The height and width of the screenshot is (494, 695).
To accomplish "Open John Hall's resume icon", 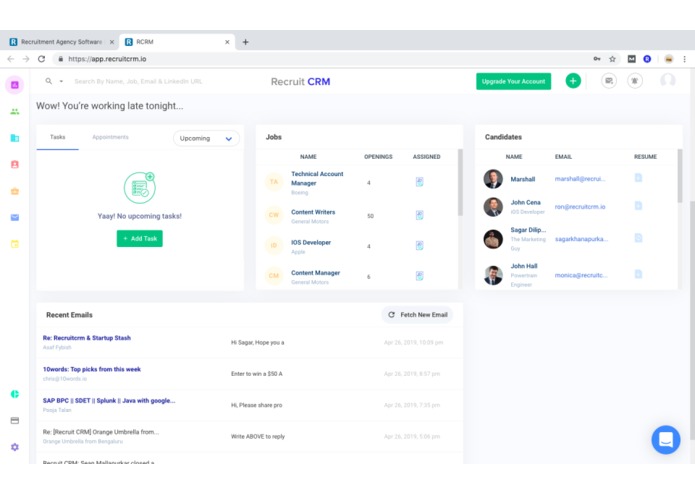I will (638, 274).
